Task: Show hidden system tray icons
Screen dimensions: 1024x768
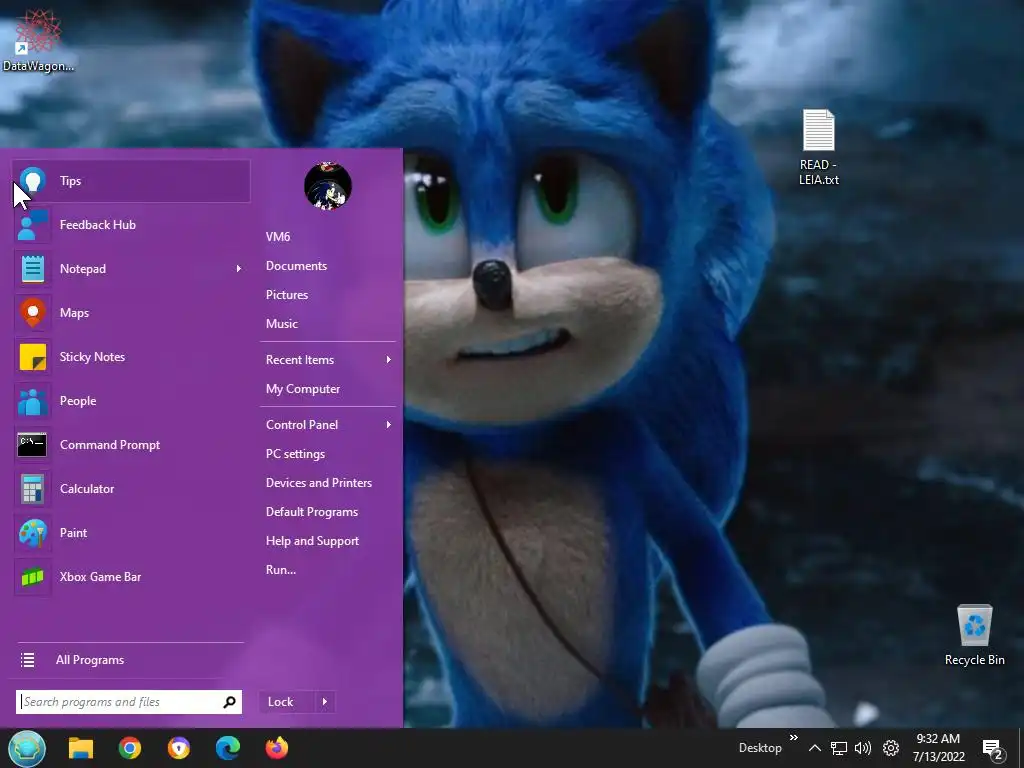Action: coord(814,748)
